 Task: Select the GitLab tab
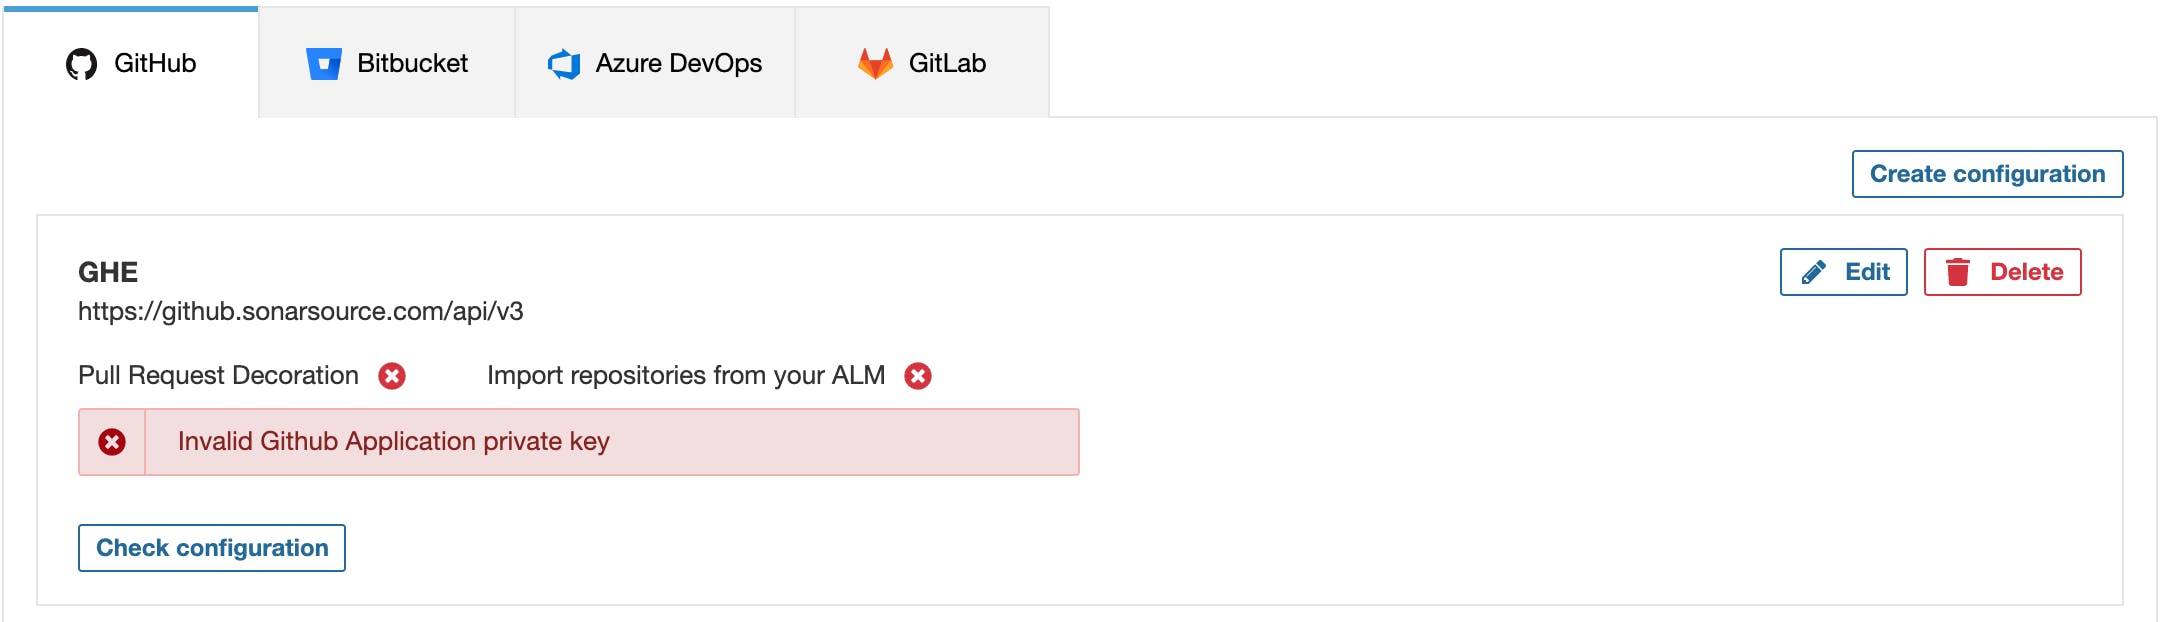click(x=922, y=64)
